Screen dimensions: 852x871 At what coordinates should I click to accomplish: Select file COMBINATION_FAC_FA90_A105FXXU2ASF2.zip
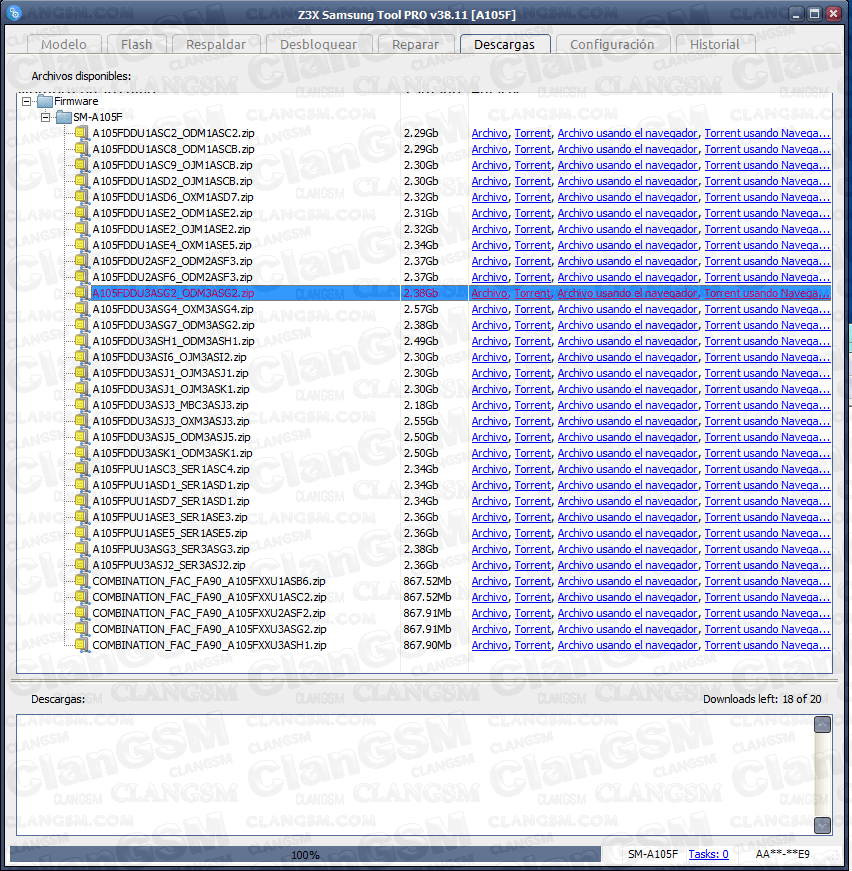[209, 613]
